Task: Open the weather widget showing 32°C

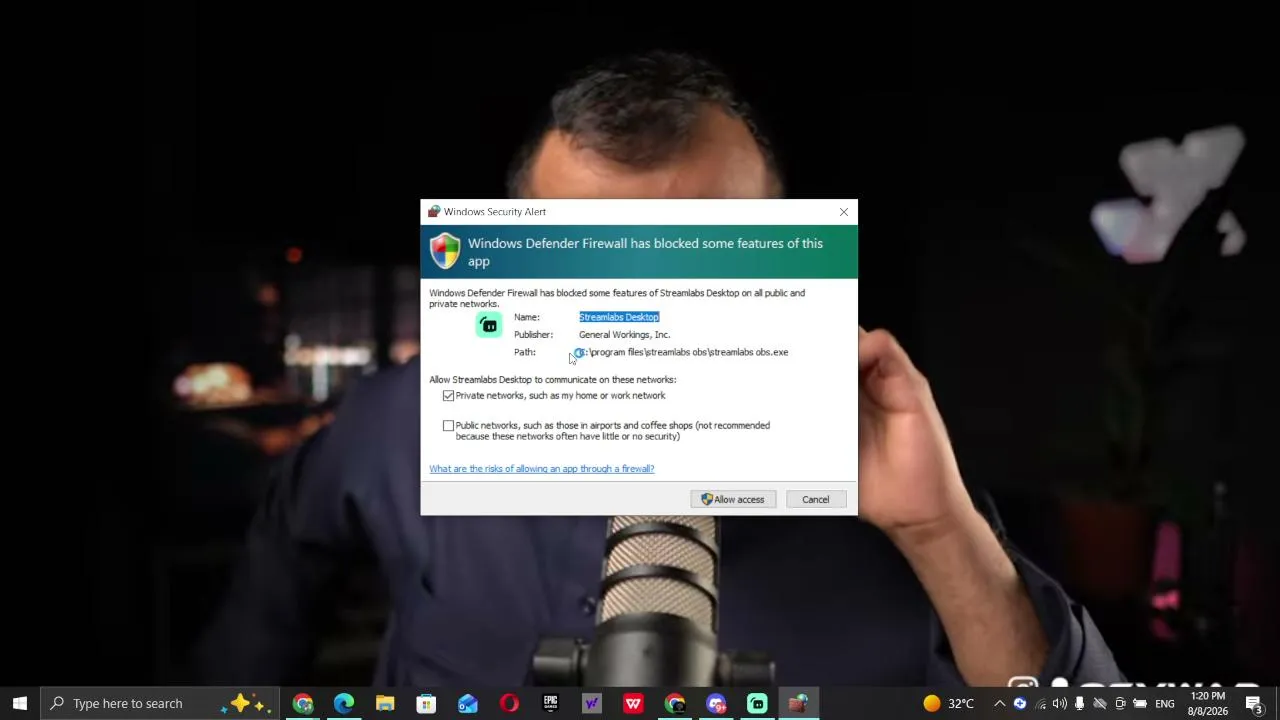Action: pos(948,703)
